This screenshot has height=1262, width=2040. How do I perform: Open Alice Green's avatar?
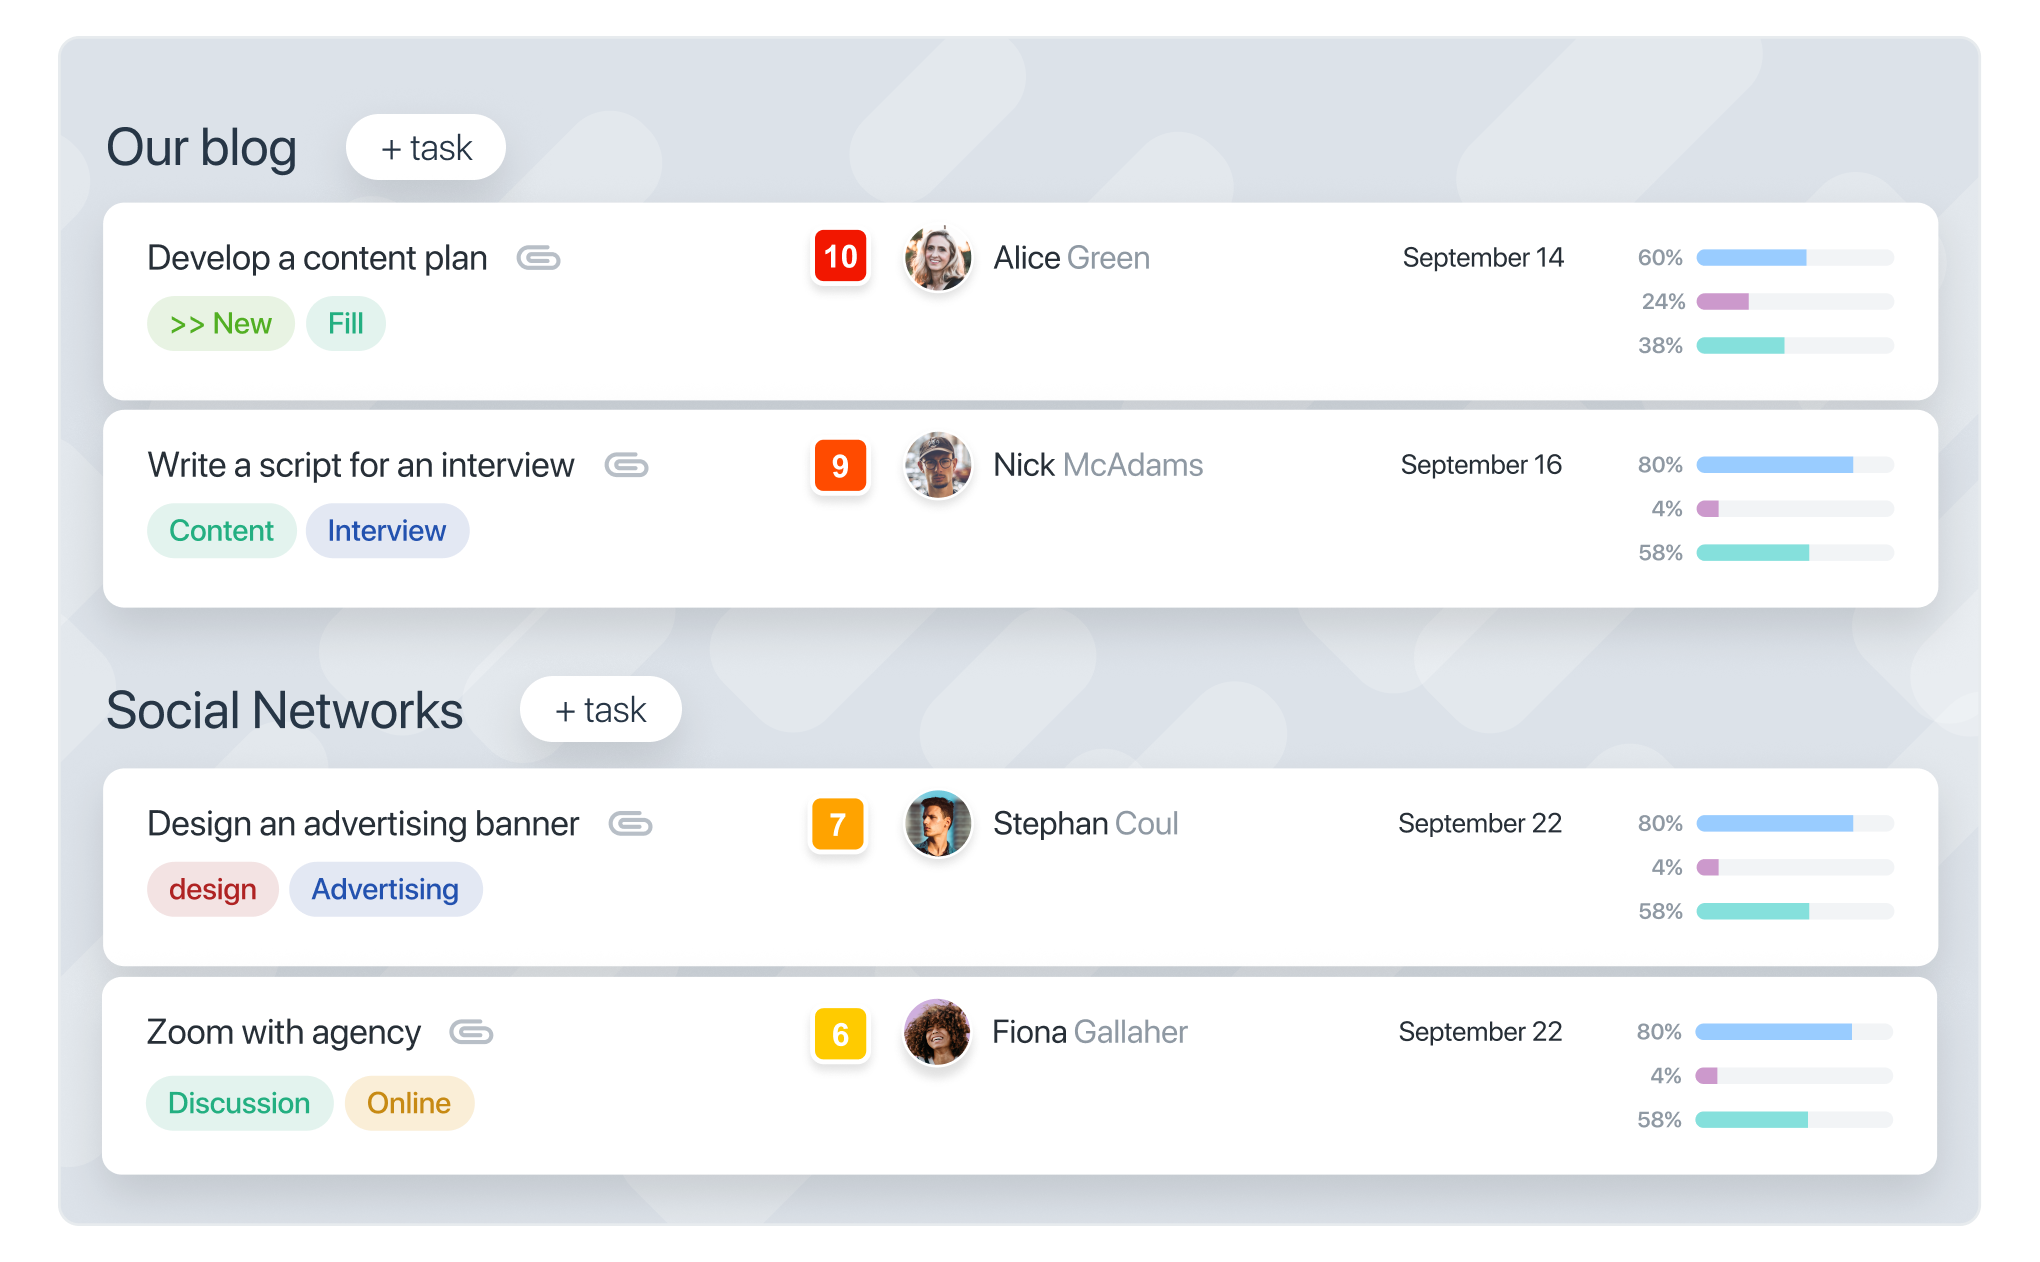pos(937,258)
